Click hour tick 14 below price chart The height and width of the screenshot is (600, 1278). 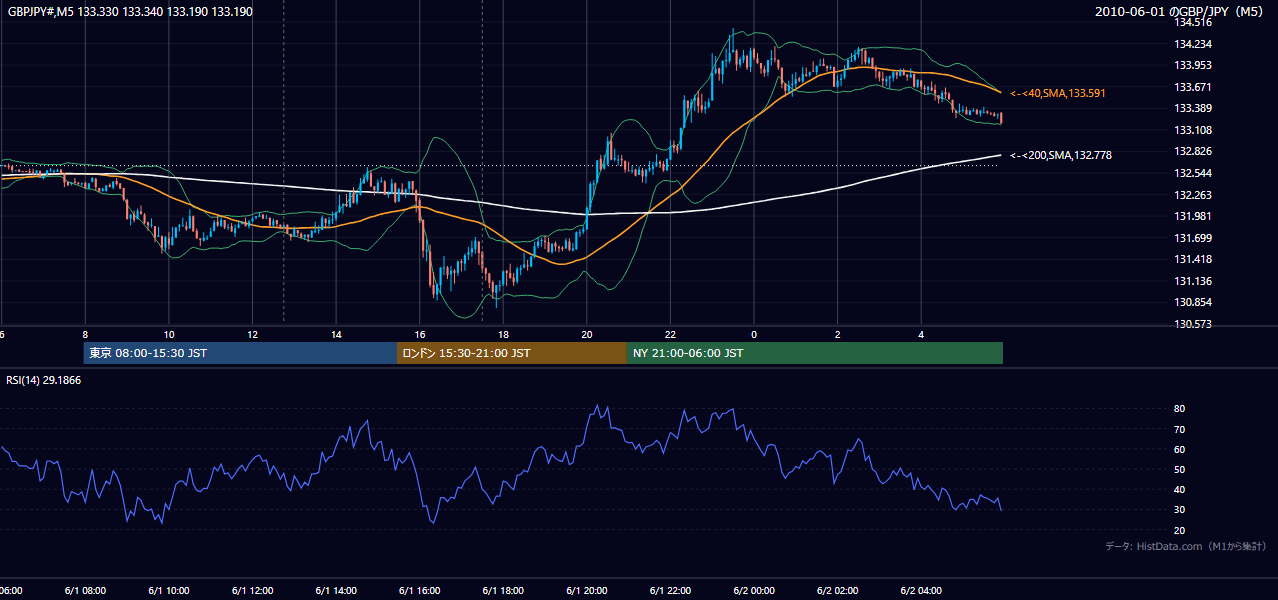coord(336,335)
